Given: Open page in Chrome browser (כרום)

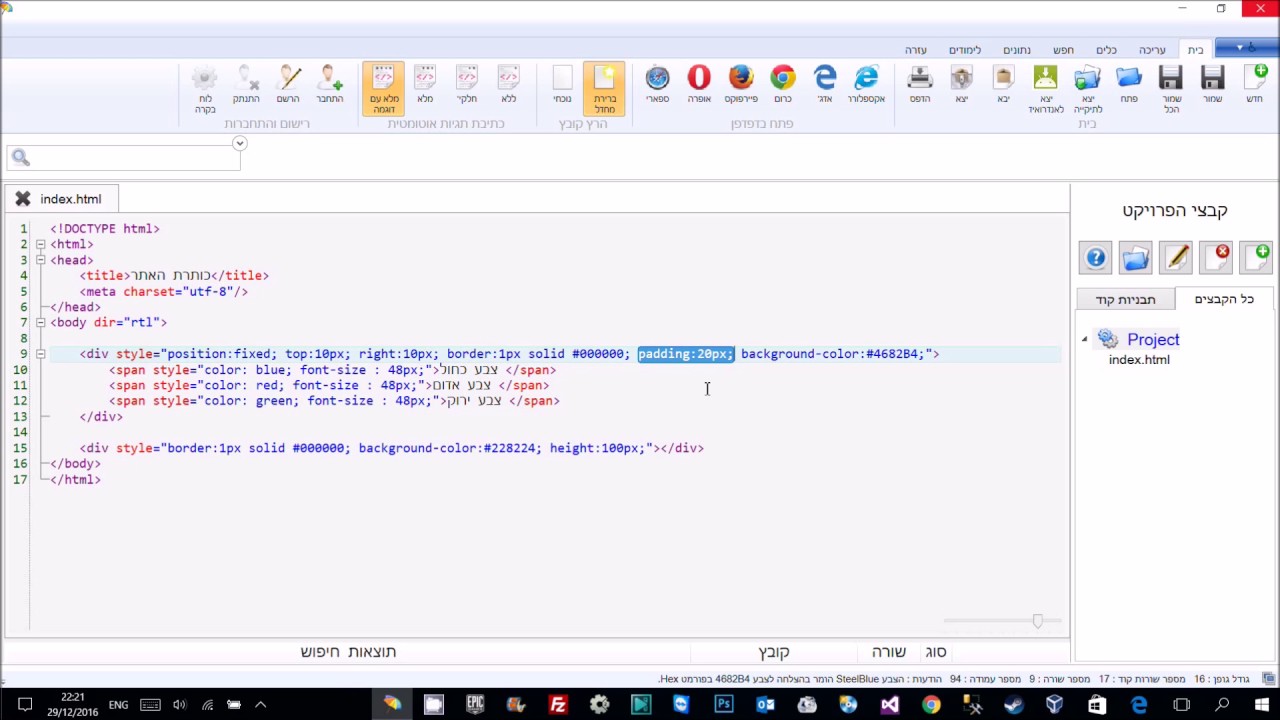Looking at the screenshot, I should pyautogui.click(x=783, y=84).
